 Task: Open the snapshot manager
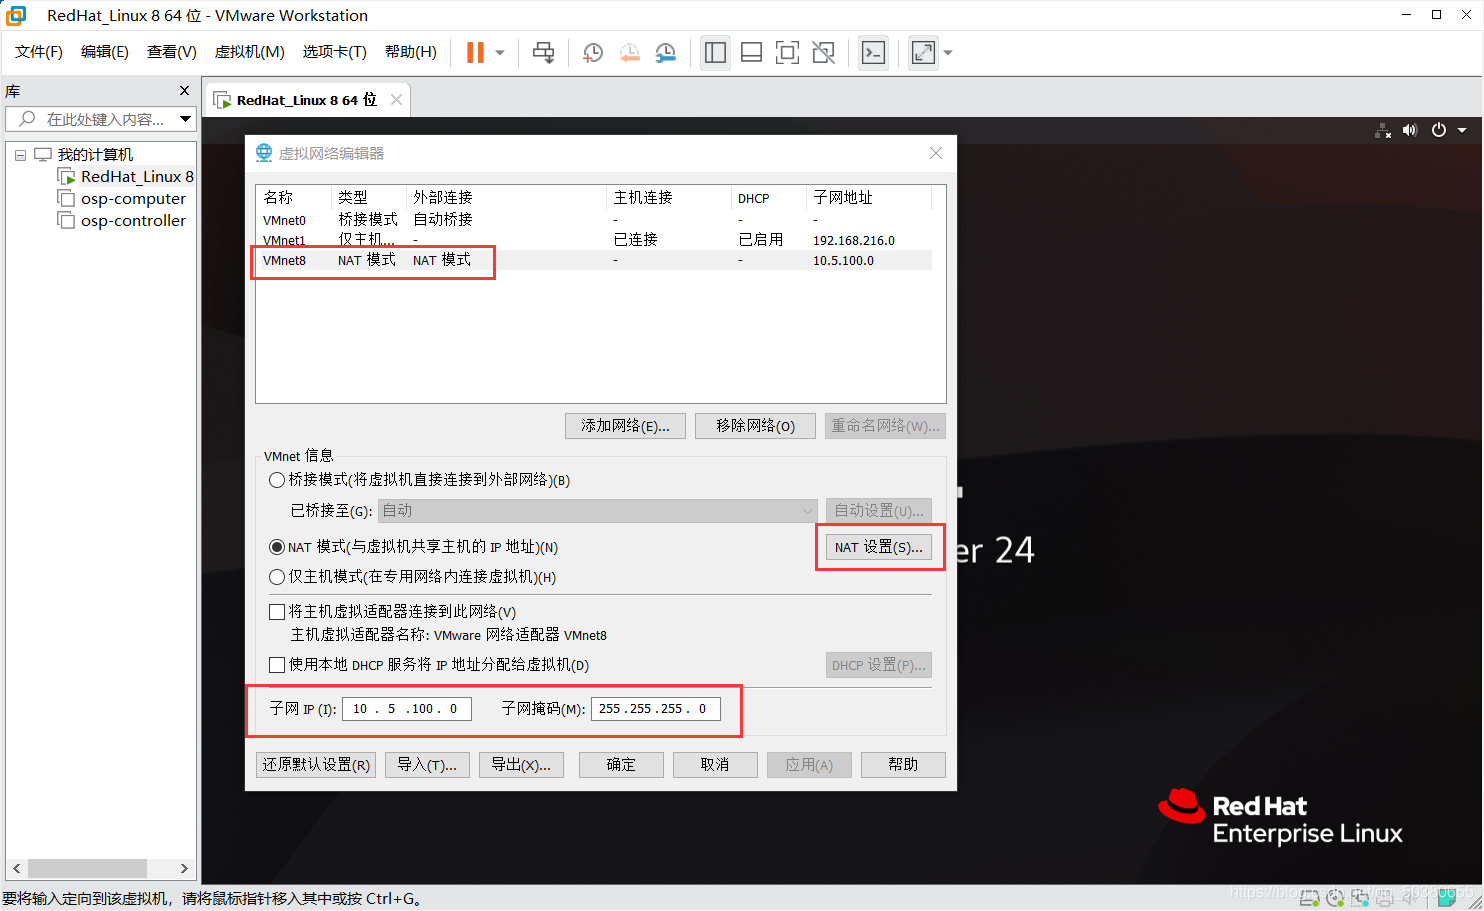point(665,53)
